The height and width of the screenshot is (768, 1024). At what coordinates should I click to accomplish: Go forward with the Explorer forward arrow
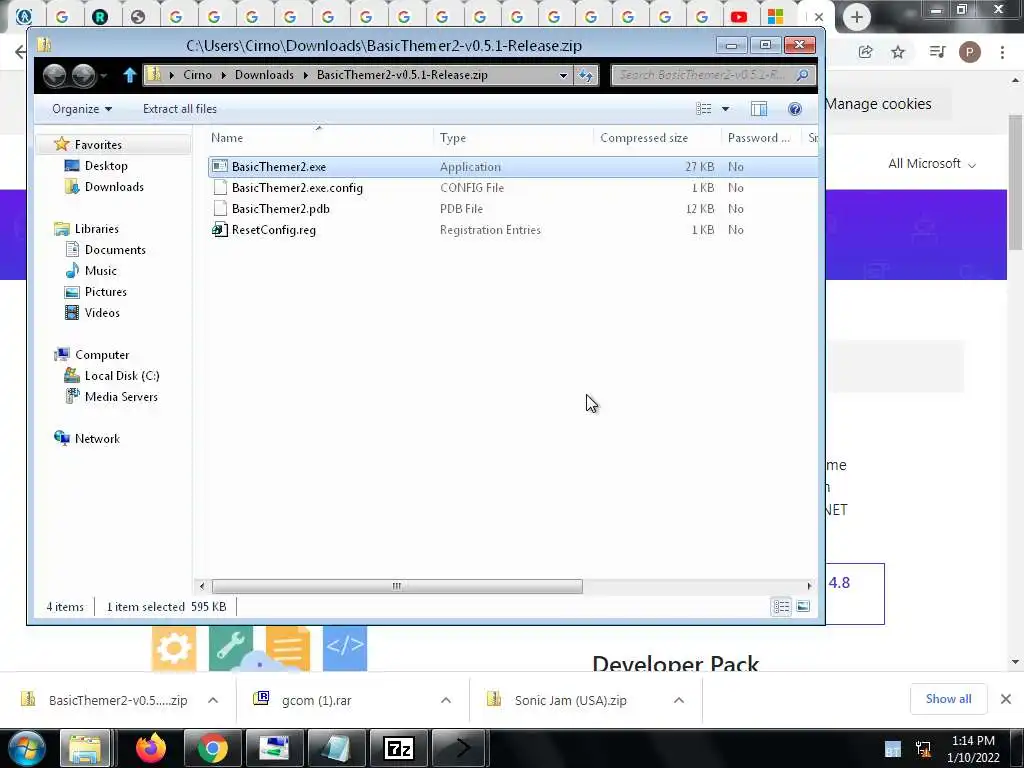pos(83,75)
